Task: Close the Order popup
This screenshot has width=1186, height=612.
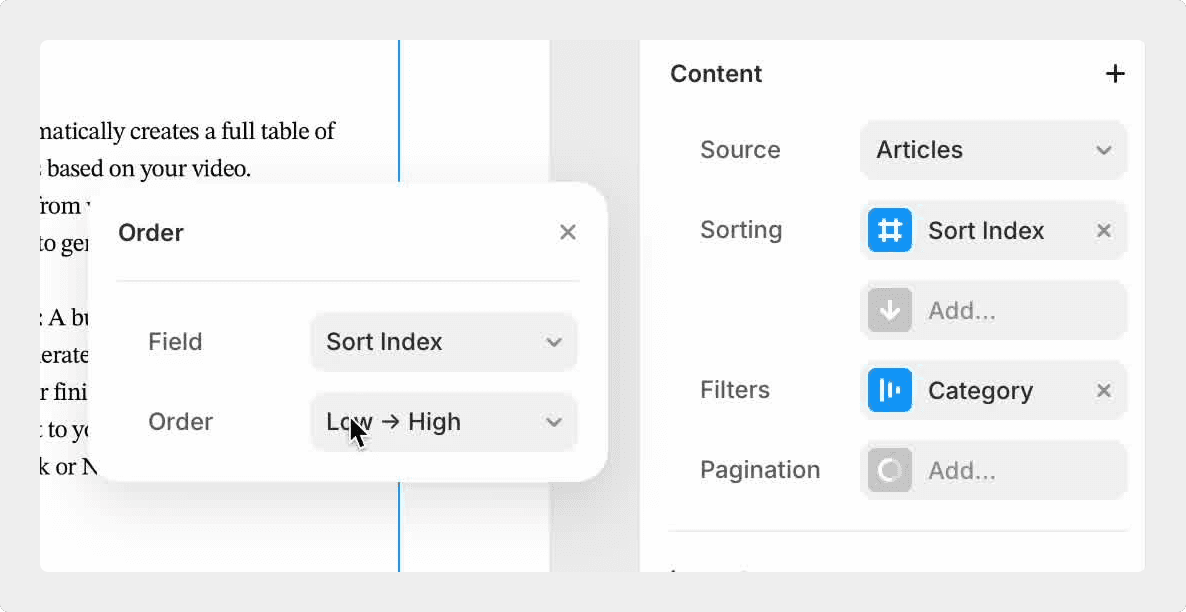Action: click(567, 232)
